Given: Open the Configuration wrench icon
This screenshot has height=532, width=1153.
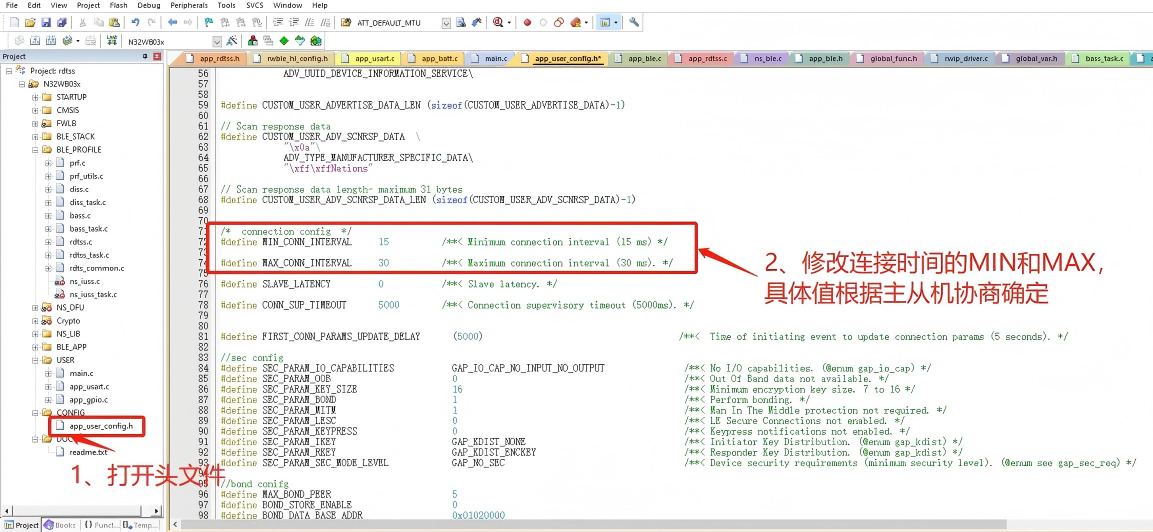Looking at the screenshot, I should (634, 22).
